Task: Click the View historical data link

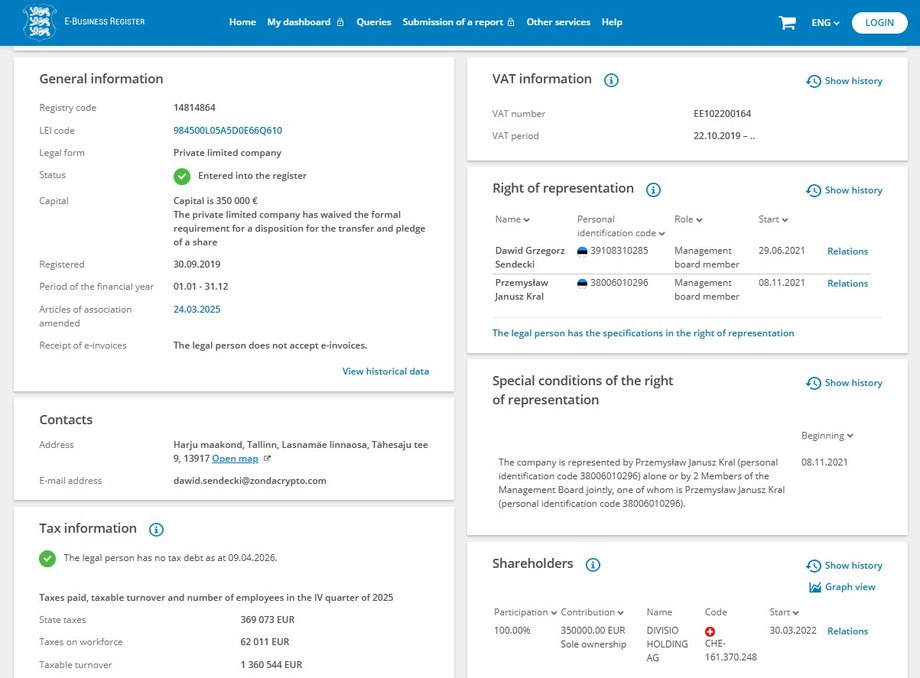Action: pyautogui.click(x=385, y=371)
